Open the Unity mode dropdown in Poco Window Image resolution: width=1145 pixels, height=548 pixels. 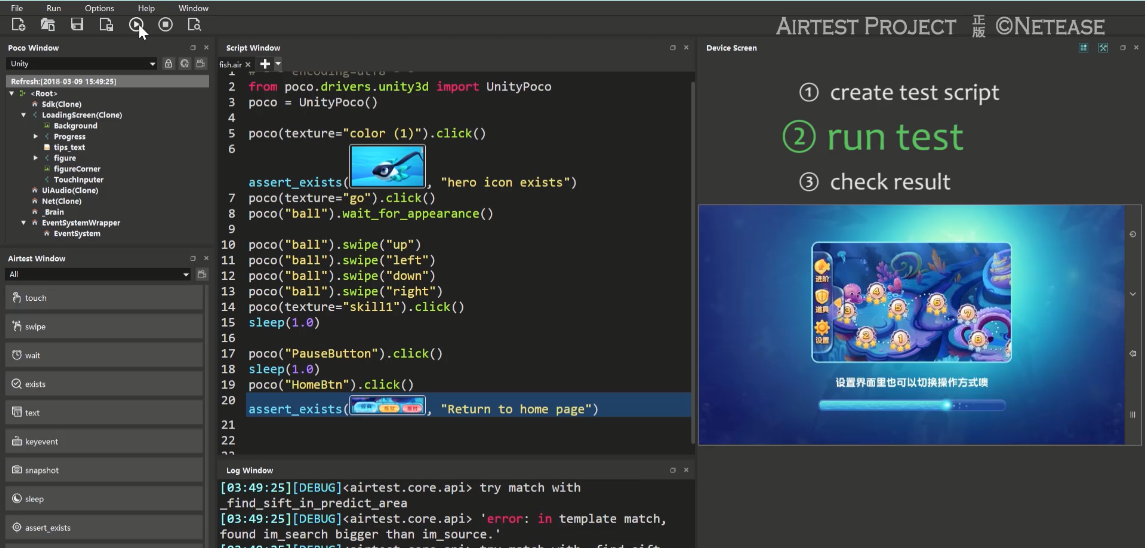click(82, 64)
